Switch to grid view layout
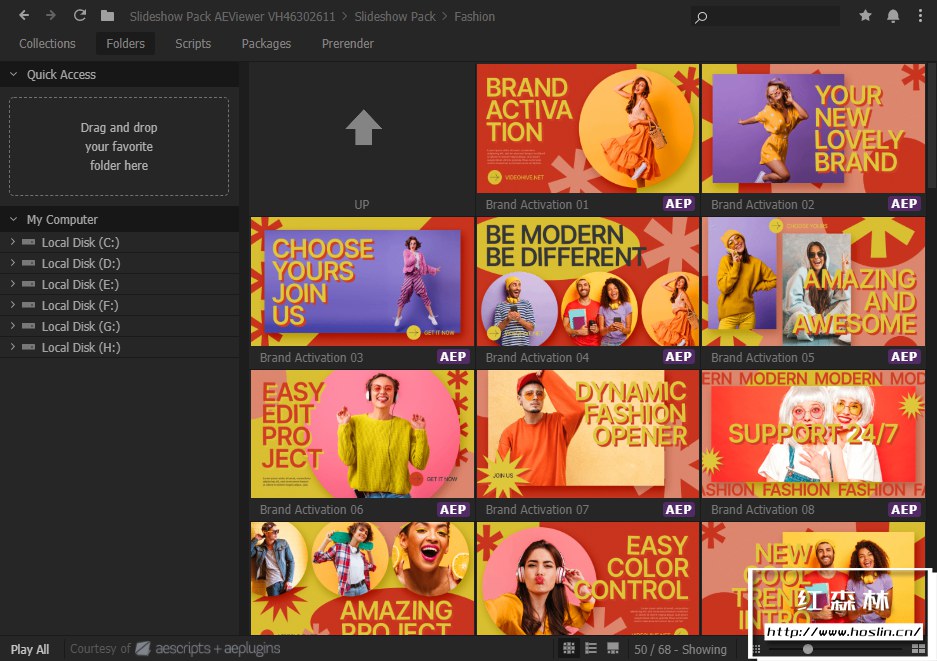This screenshot has height=661, width=937. [569, 649]
